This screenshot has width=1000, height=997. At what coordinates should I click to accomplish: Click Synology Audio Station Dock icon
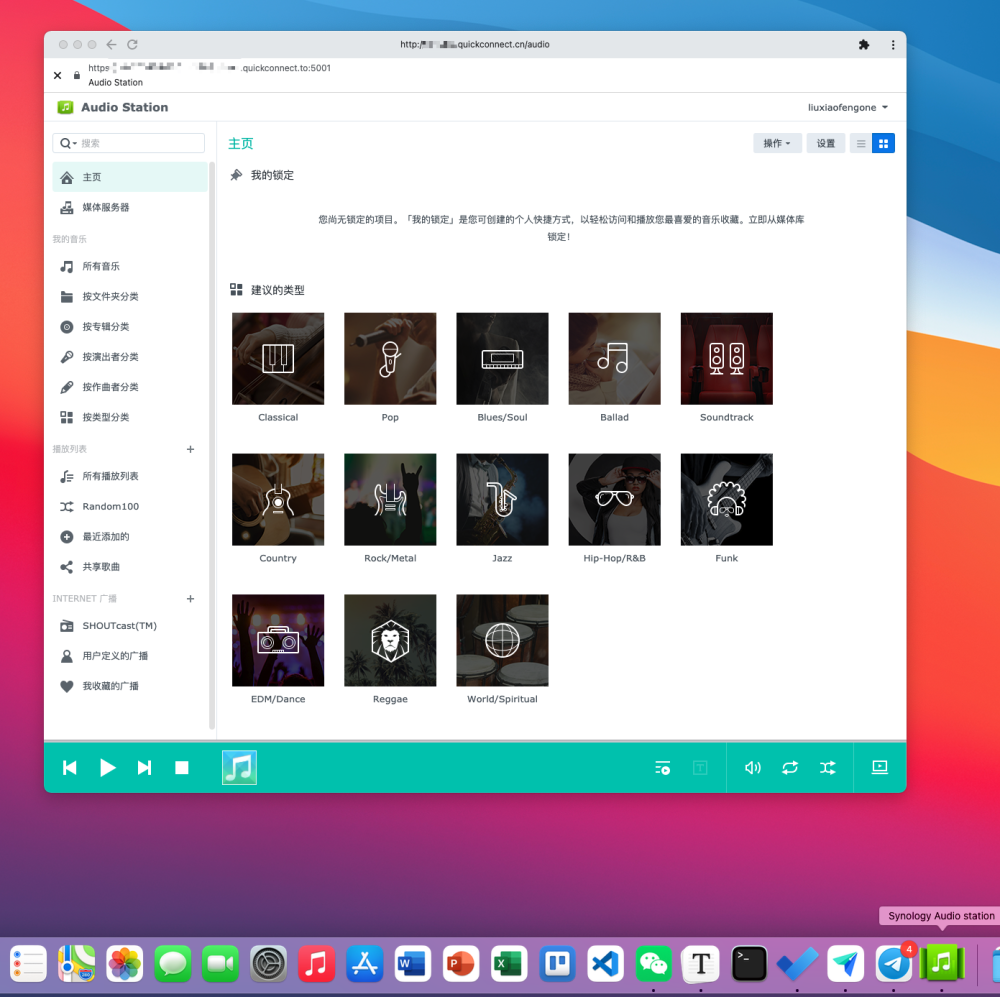[941, 963]
